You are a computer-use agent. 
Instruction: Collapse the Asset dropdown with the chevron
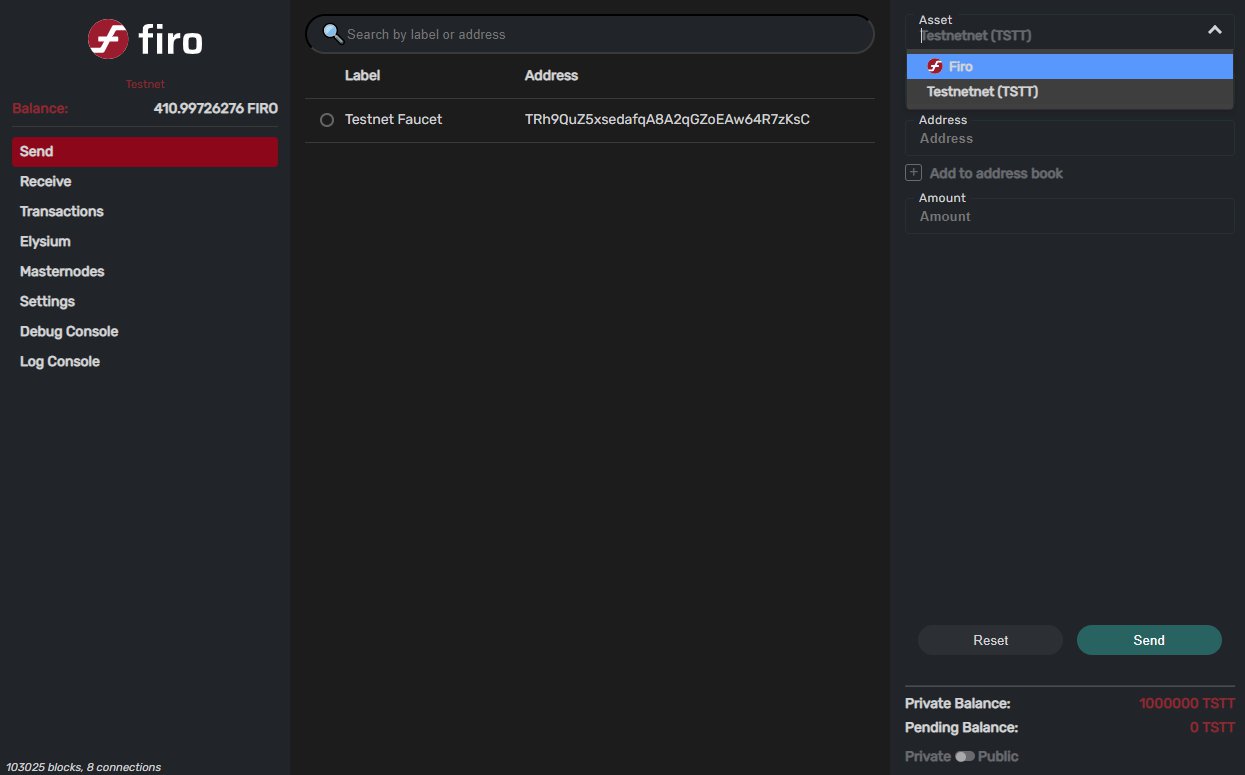[x=1215, y=30]
